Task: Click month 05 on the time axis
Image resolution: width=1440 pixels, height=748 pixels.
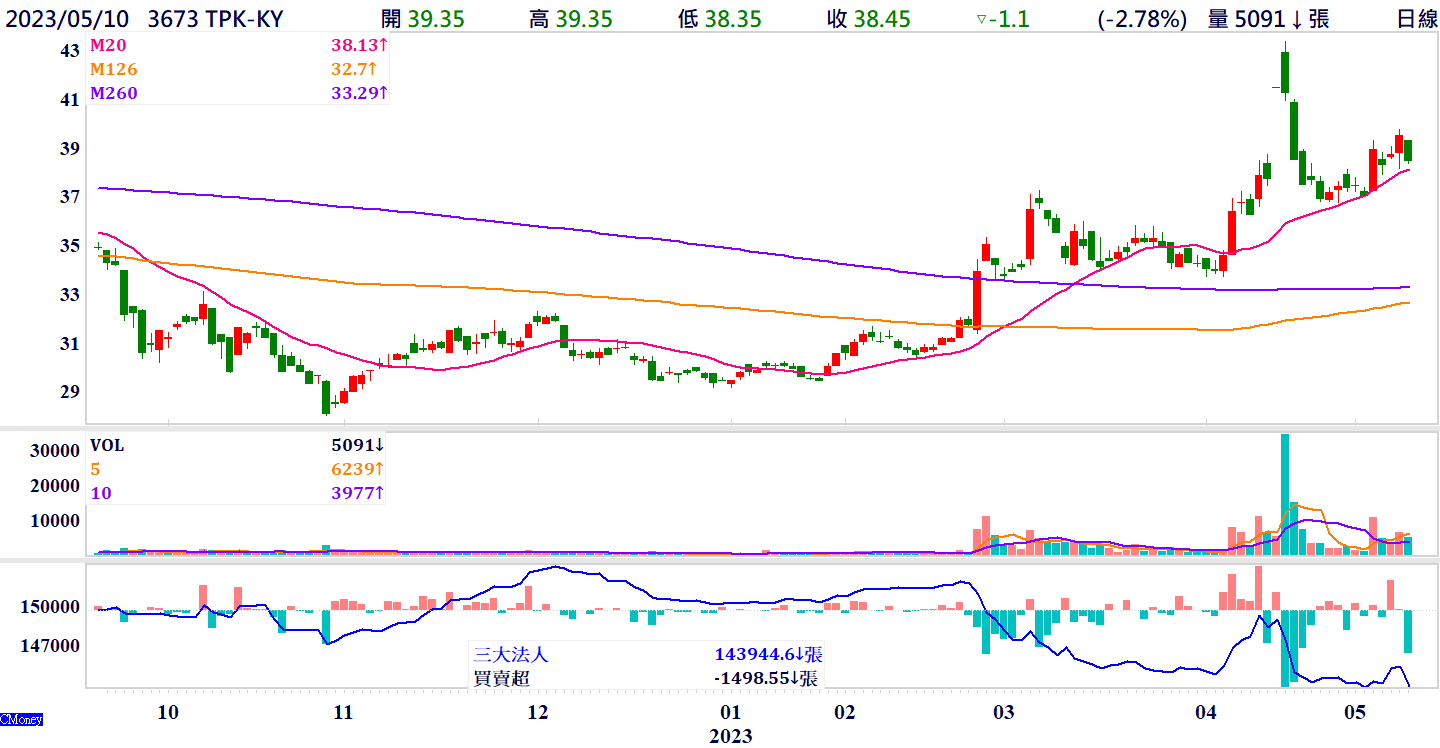Action: pyautogui.click(x=1355, y=712)
